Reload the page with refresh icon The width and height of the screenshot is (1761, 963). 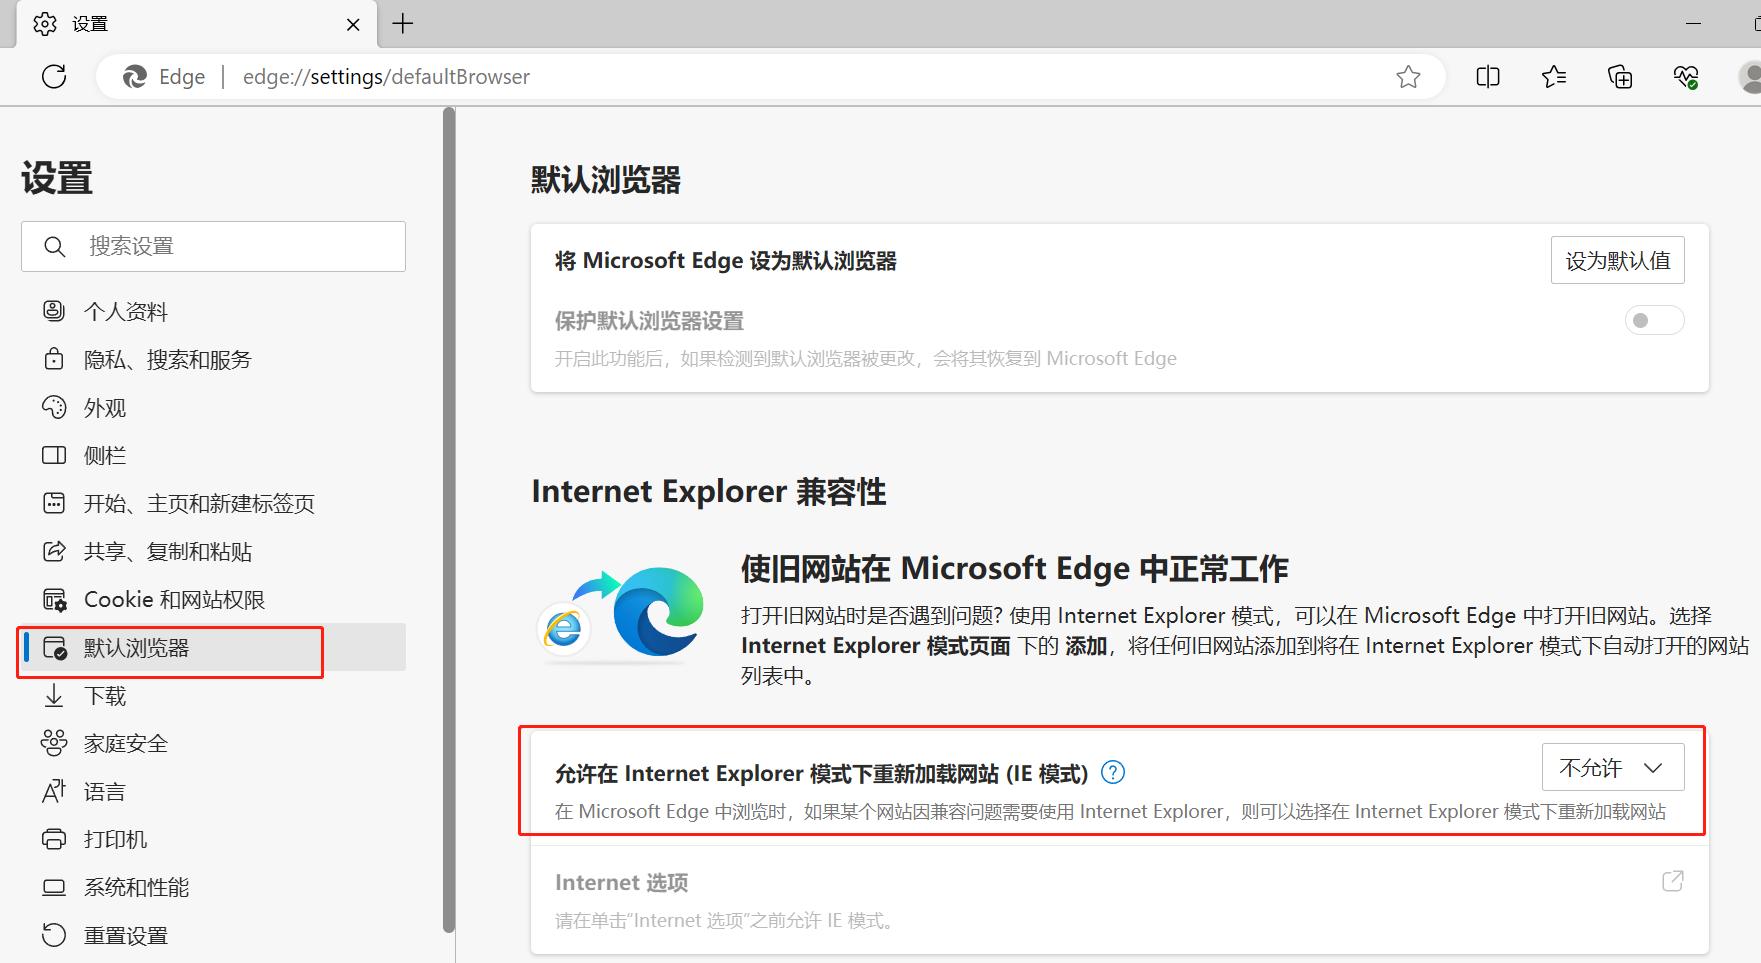(x=53, y=76)
